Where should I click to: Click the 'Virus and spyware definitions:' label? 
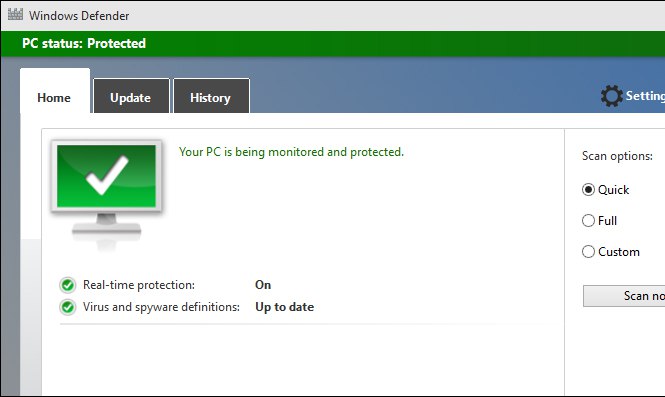161,307
